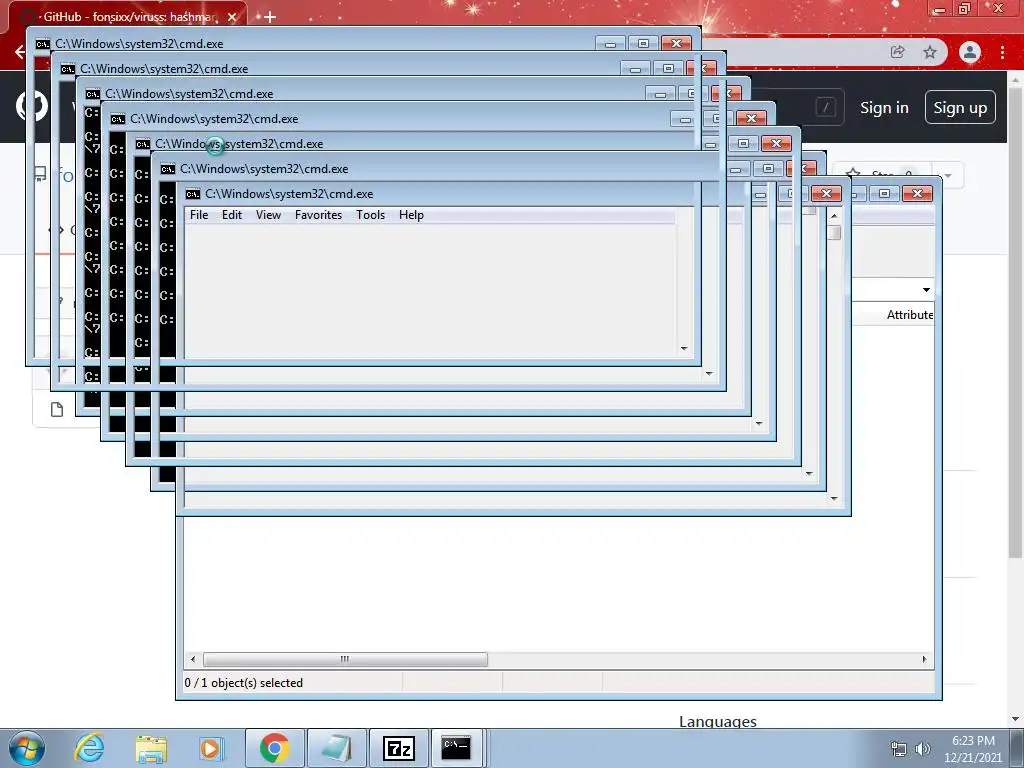Viewport: 1024px width, 768px height.
Task: Bookmark the page with the star icon
Action: coord(930,52)
